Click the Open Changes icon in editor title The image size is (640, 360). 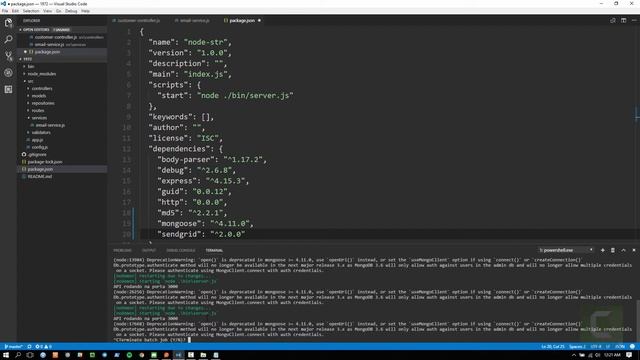coord(613,20)
